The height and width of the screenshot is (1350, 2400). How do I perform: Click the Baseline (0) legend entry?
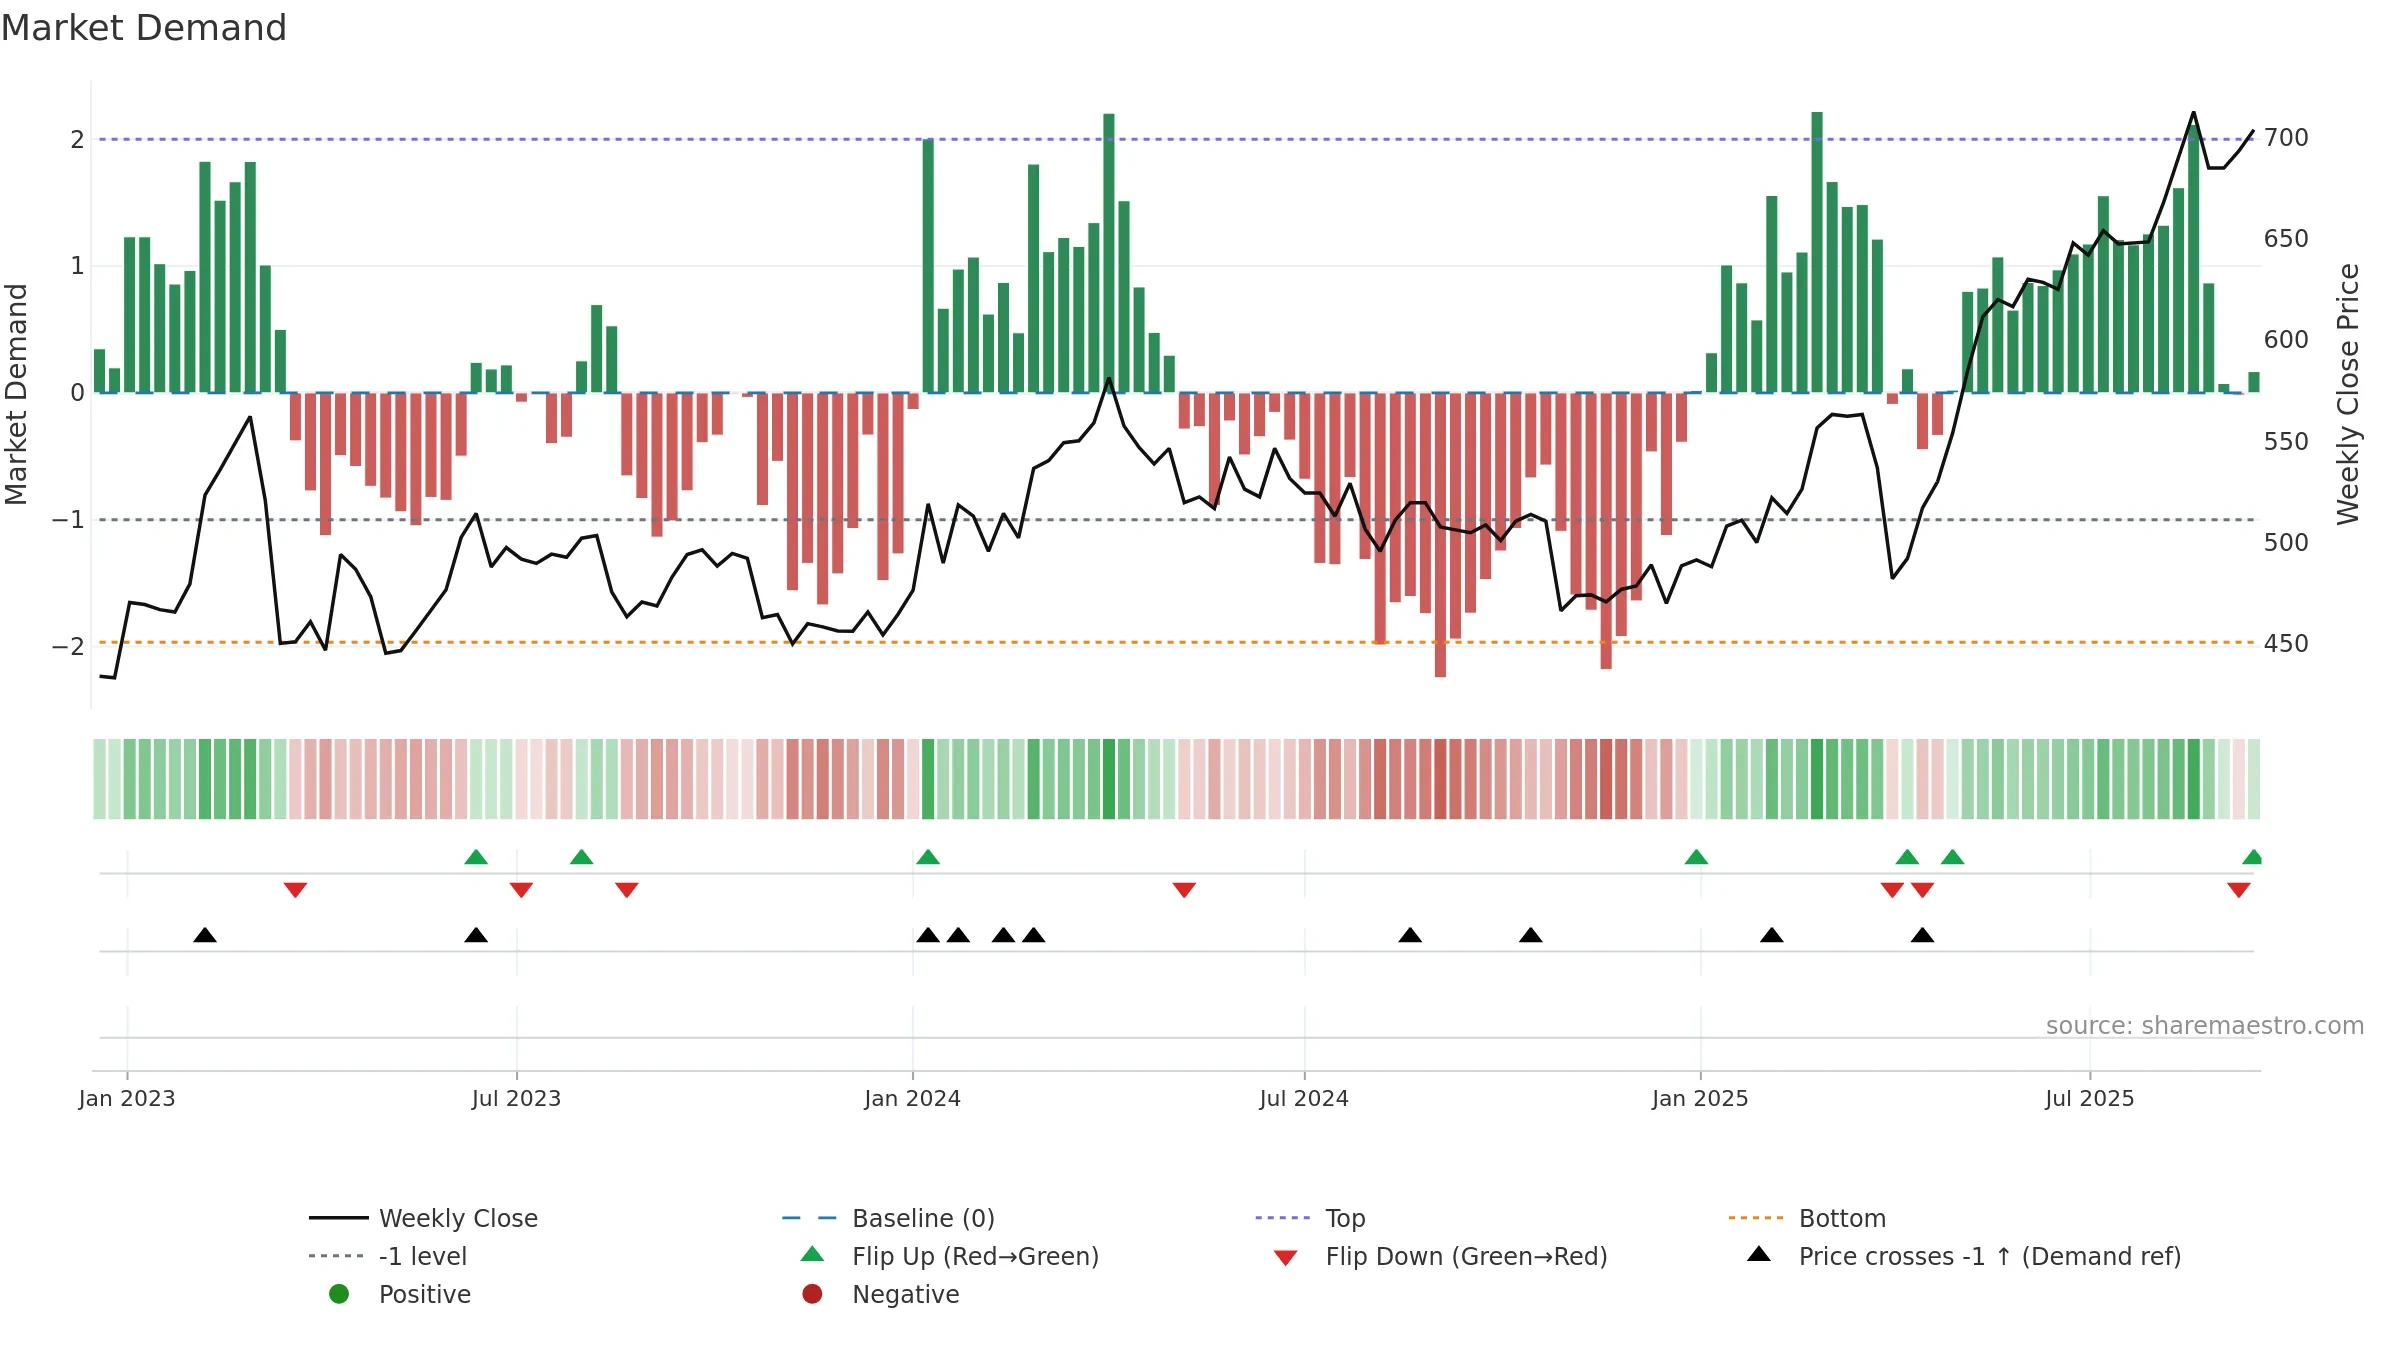pos(888,1218)
